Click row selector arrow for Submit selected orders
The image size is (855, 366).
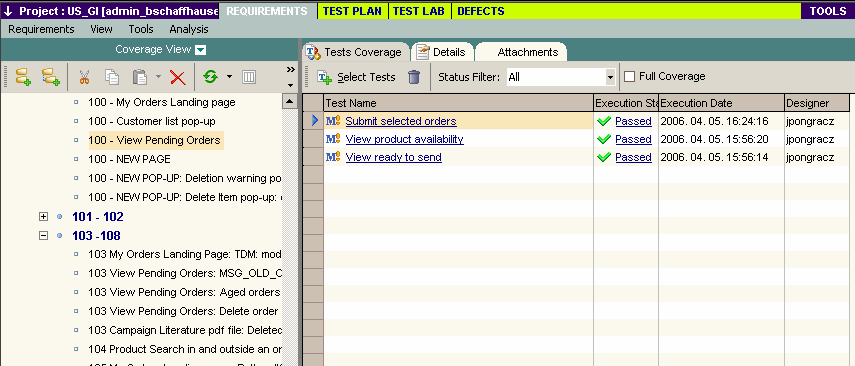click(x=315, y=121)
